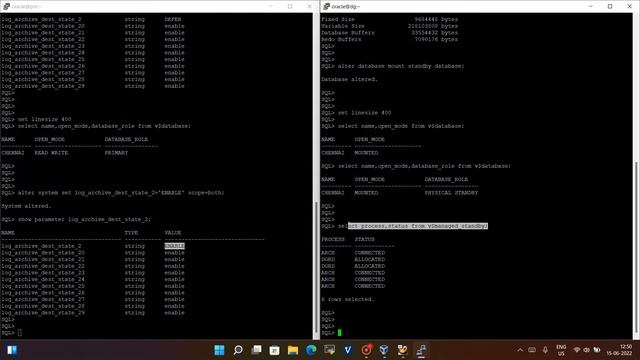Click 'set linesize 400' in right terminal
640x360 pixels.
364,113
